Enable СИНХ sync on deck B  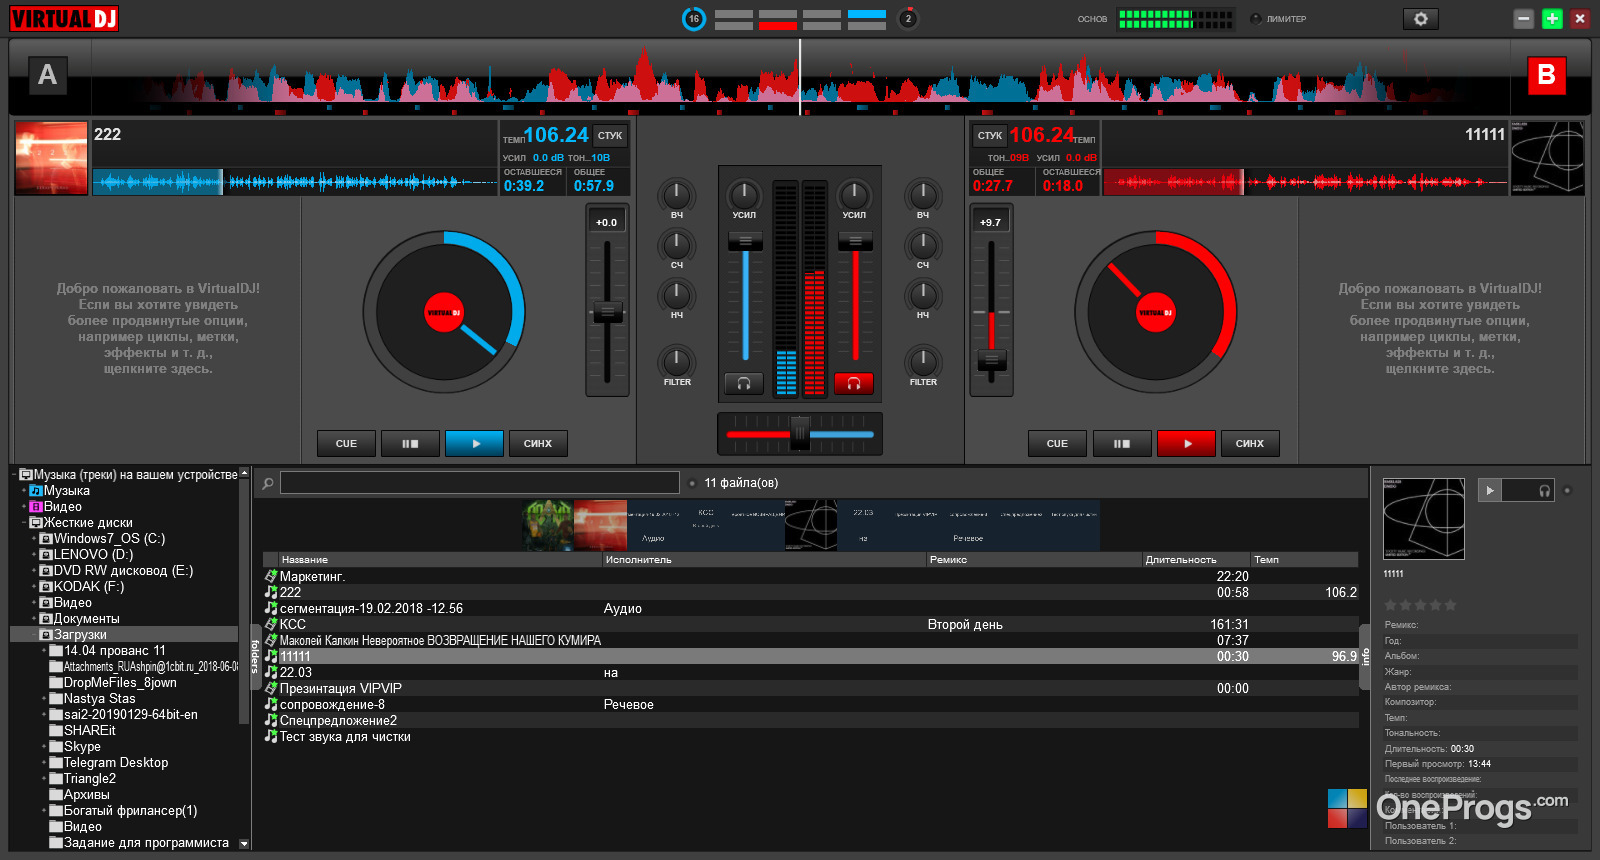pos(1250,443)
